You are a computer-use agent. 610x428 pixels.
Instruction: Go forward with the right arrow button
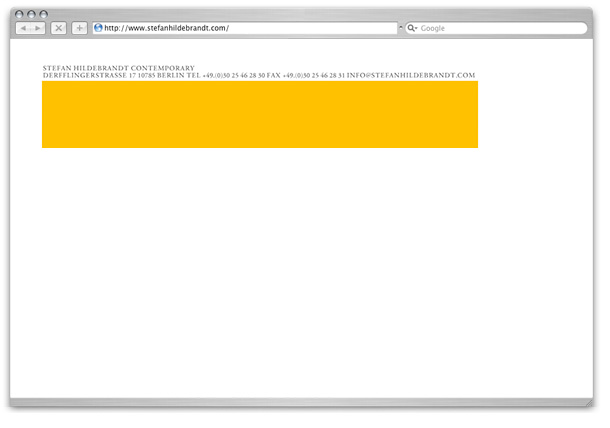click(38, 28)
